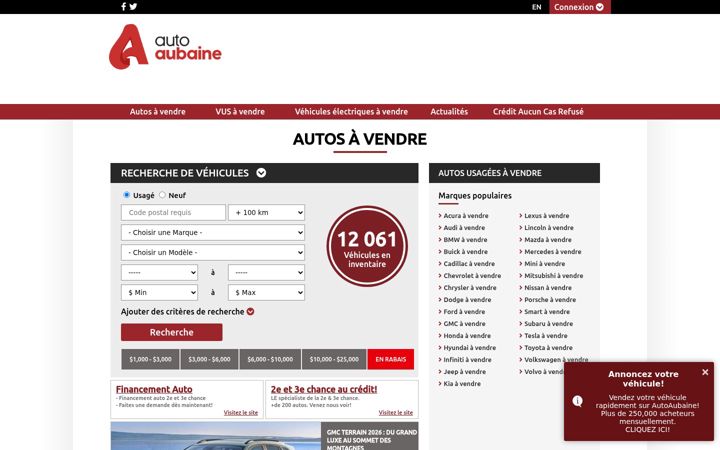Select the Neuf radio button

162,195
